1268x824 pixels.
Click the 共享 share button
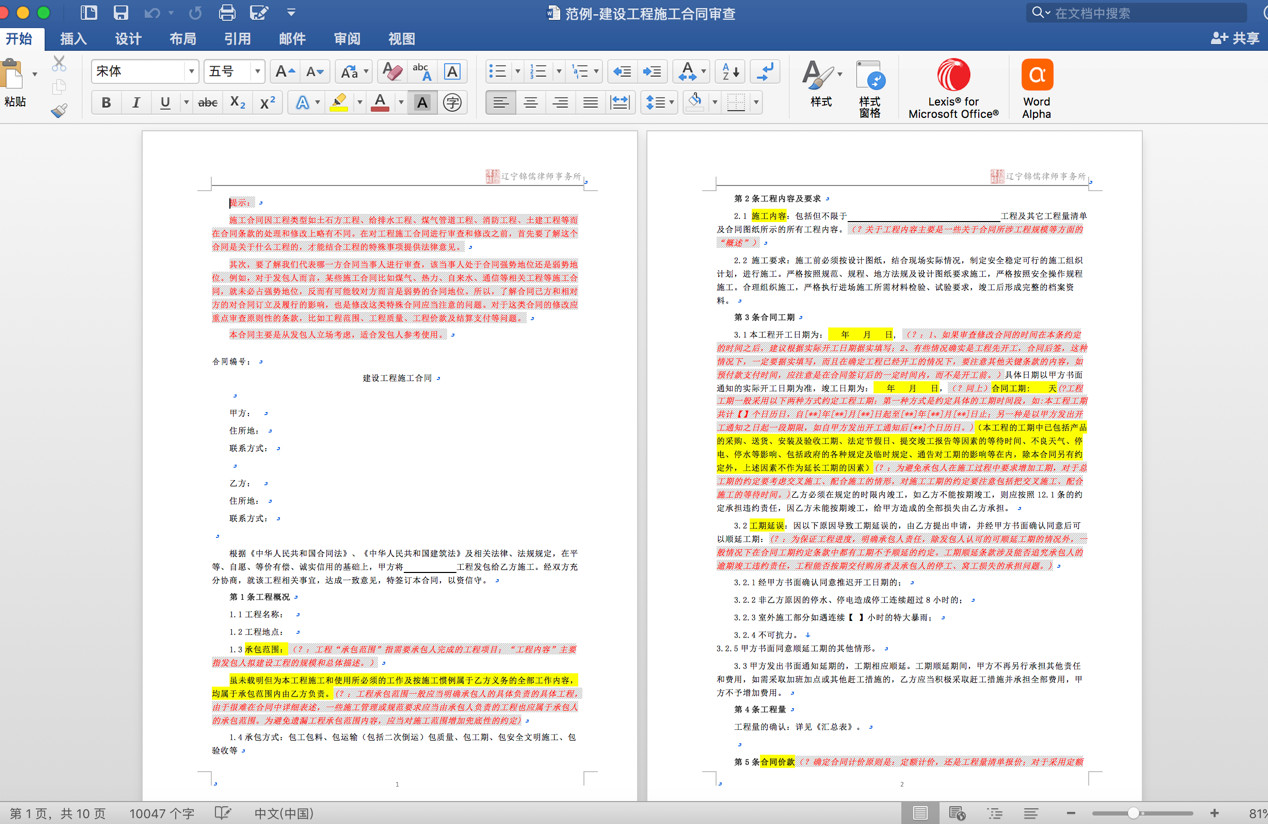click(1235, 38)
